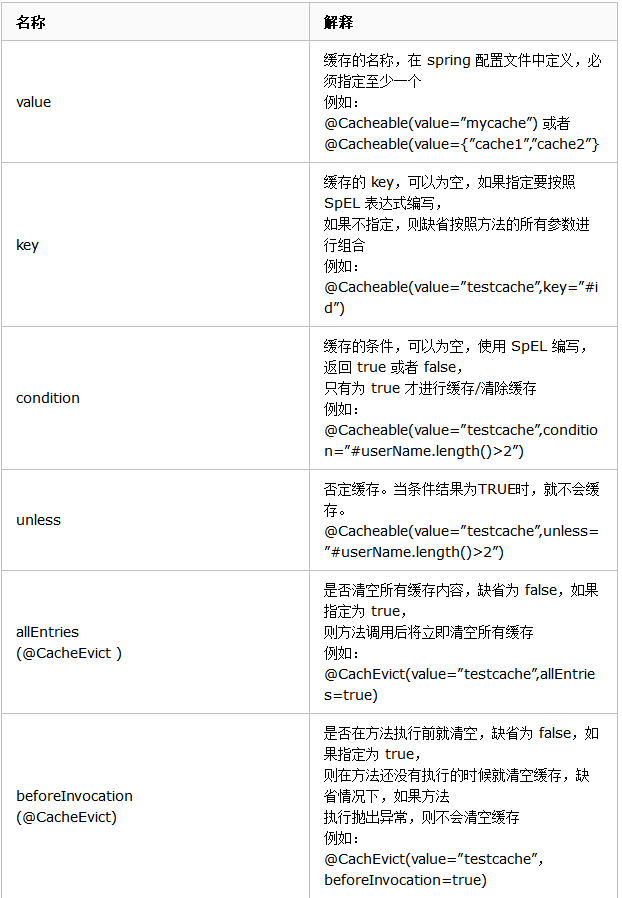This screenshot has width=622, height=898.
Task: Click the allEntries attribute name
Action: point(47,632)
